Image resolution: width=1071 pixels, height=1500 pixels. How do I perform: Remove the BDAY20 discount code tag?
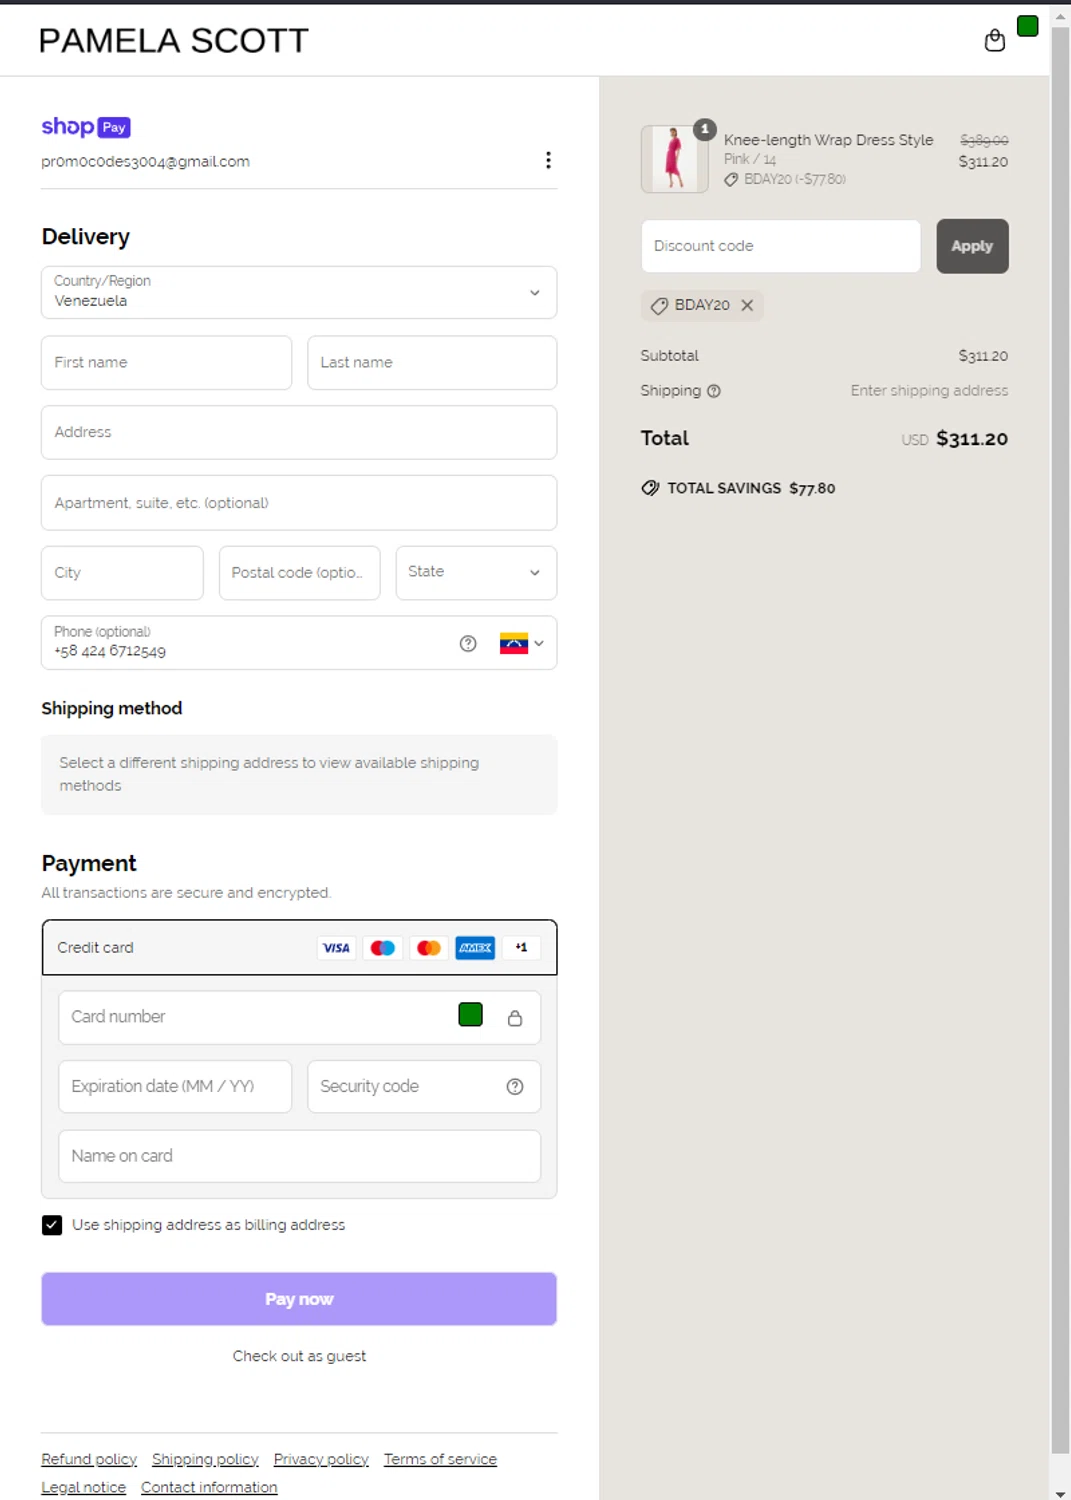747,305
